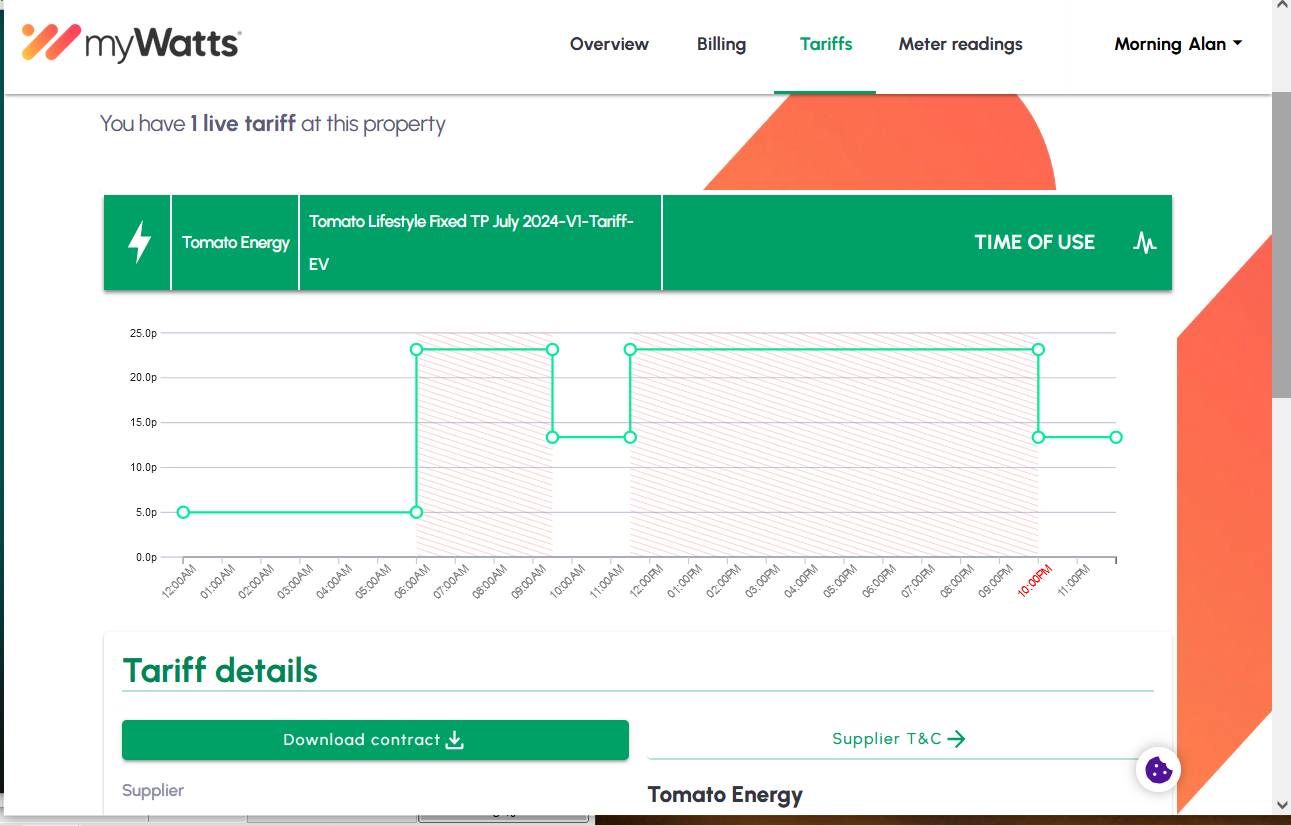Click the upper 11:30AM chart point near 23p
Viewport: 1291px width, 826px height.
pos(630,349)
